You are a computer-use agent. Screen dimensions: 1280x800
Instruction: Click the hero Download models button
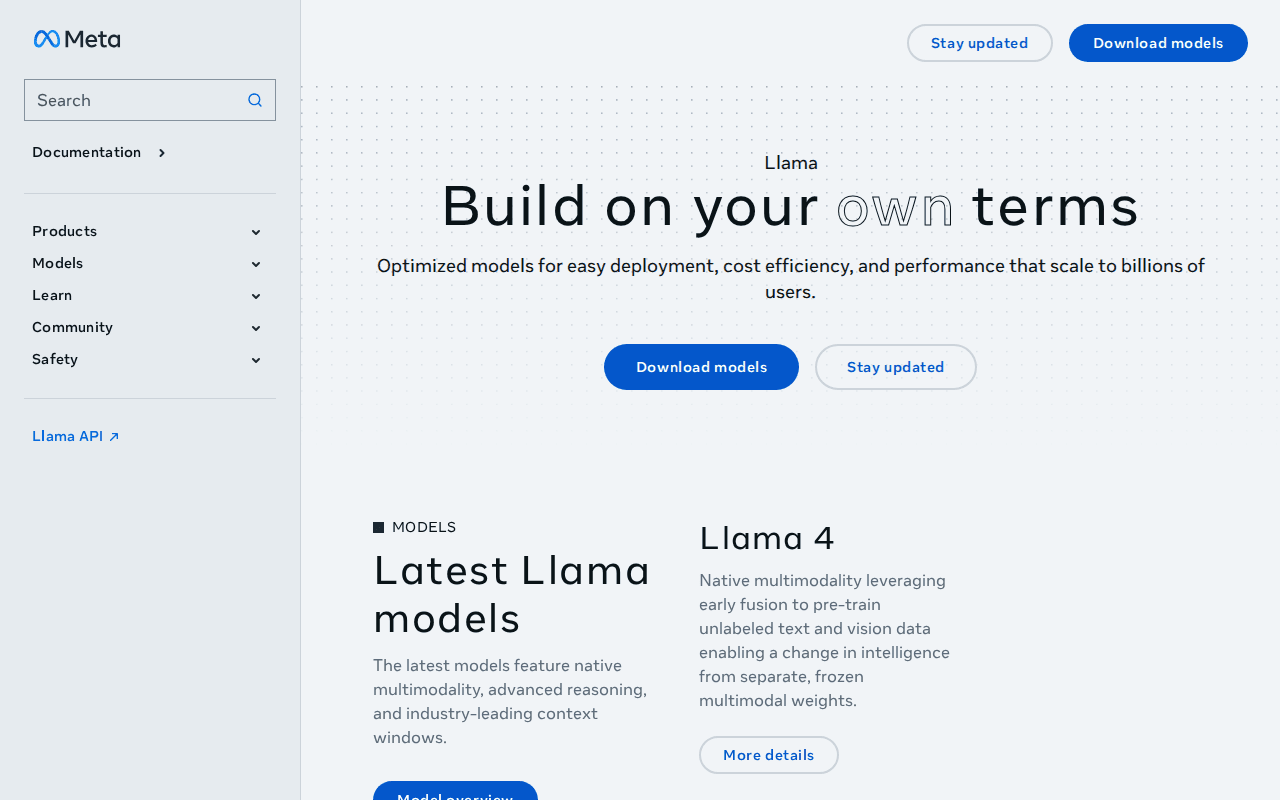(x=701, y=367)
